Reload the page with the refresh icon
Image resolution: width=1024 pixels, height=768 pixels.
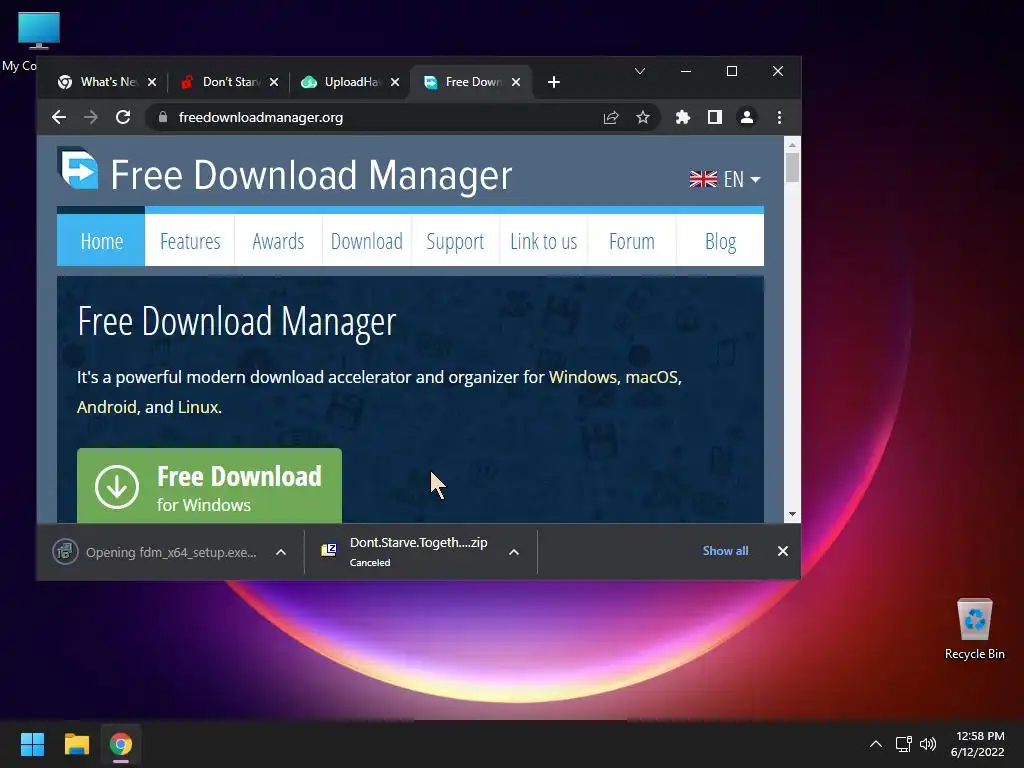[x=123, y=118]
